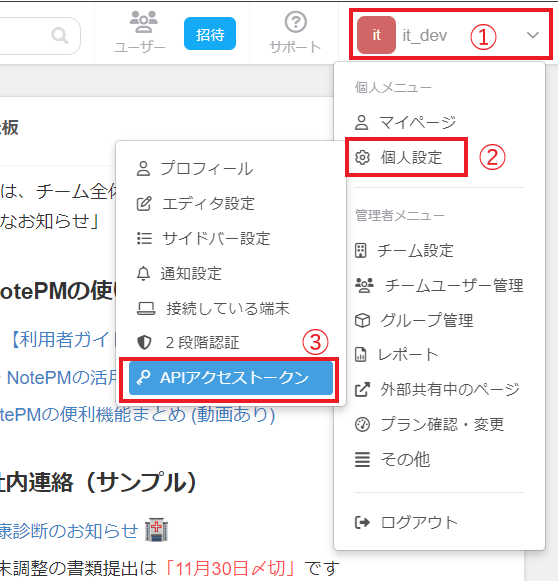
Task: Open the サポート help icon
Action: tap(295, 22)
